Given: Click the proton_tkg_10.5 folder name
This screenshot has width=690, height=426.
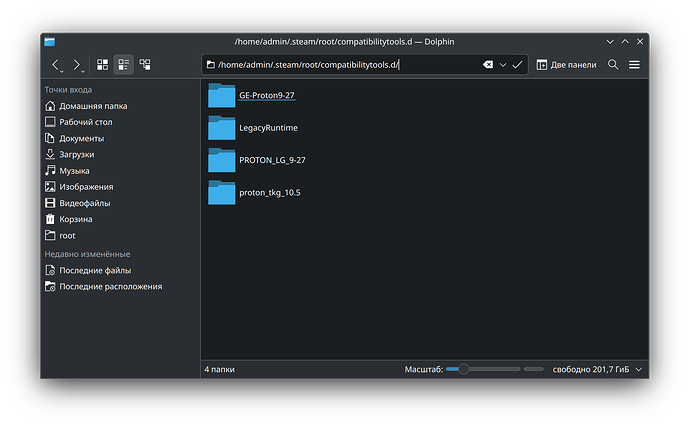Looking at the screenshot, I should click(270, 193).
